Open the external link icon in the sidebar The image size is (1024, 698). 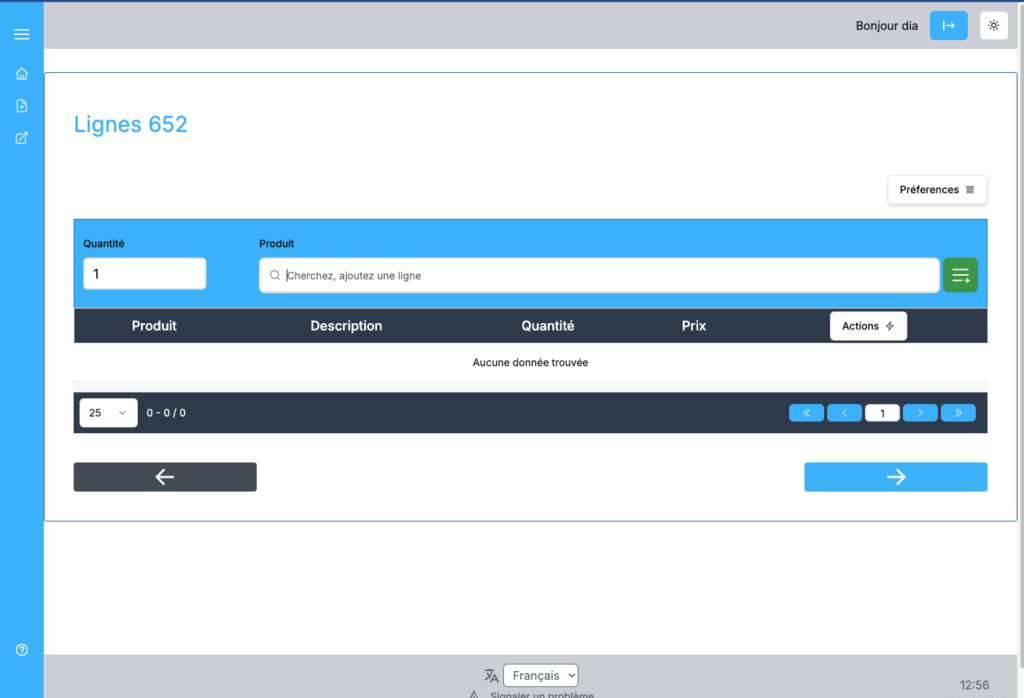(x=21, y=137)
